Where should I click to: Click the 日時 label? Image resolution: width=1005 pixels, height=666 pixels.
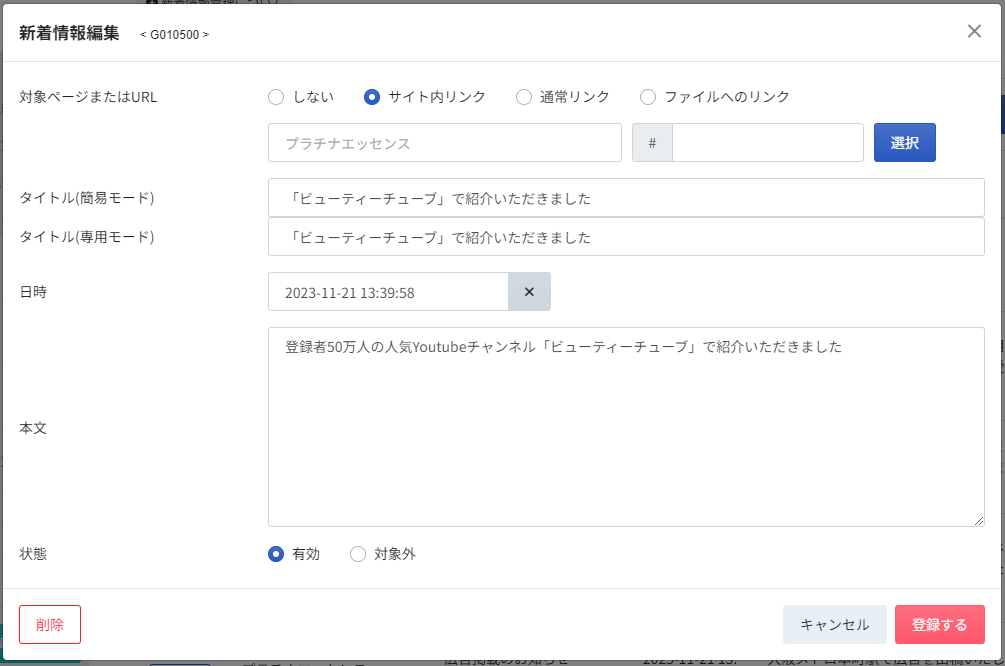[x=33, y=292]
